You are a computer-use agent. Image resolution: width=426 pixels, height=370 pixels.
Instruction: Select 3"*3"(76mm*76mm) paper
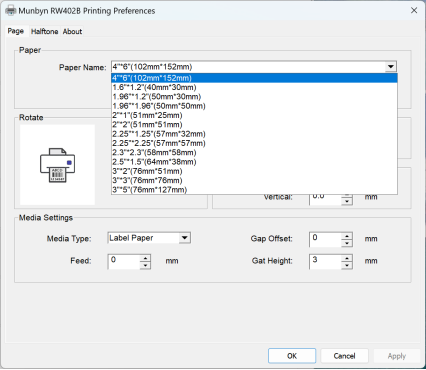point(254,181)
